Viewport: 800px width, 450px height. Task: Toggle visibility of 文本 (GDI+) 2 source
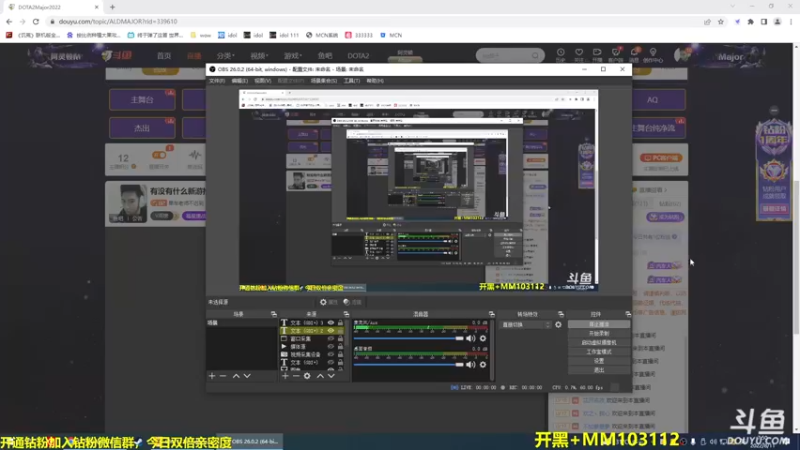[x=331, y=331]
